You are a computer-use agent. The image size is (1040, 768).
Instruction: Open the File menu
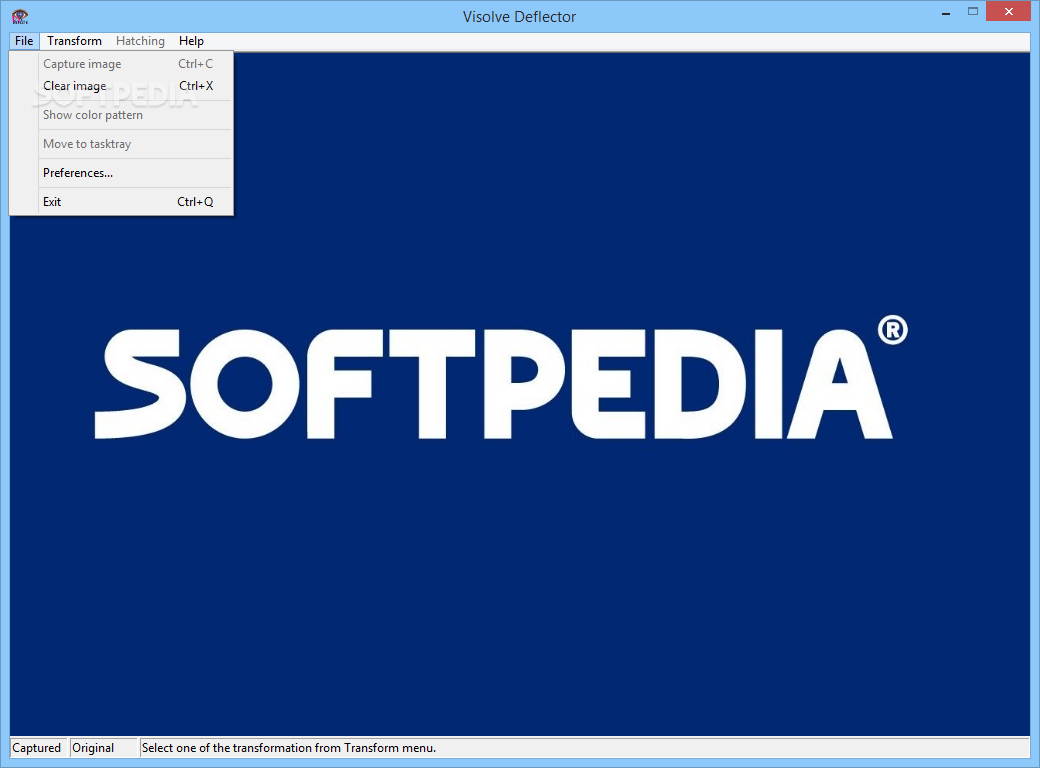[24, 40]
